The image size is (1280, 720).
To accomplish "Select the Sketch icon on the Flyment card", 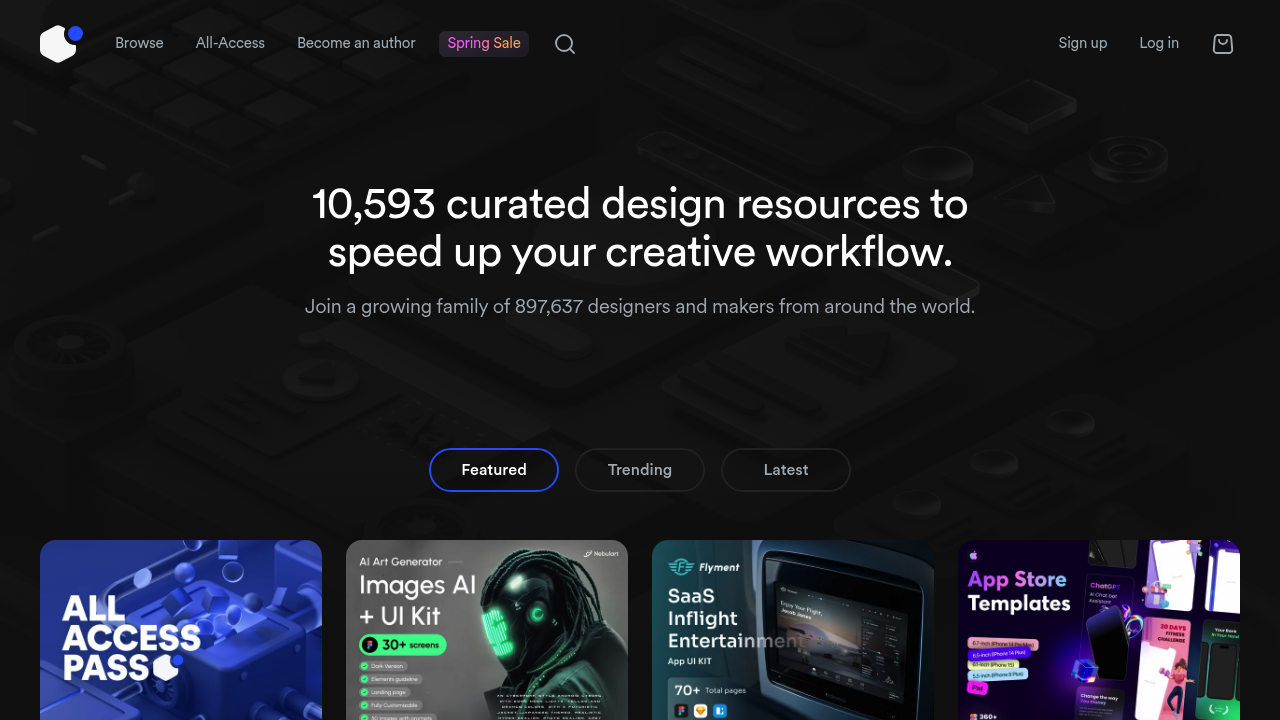I will (700, 710).
